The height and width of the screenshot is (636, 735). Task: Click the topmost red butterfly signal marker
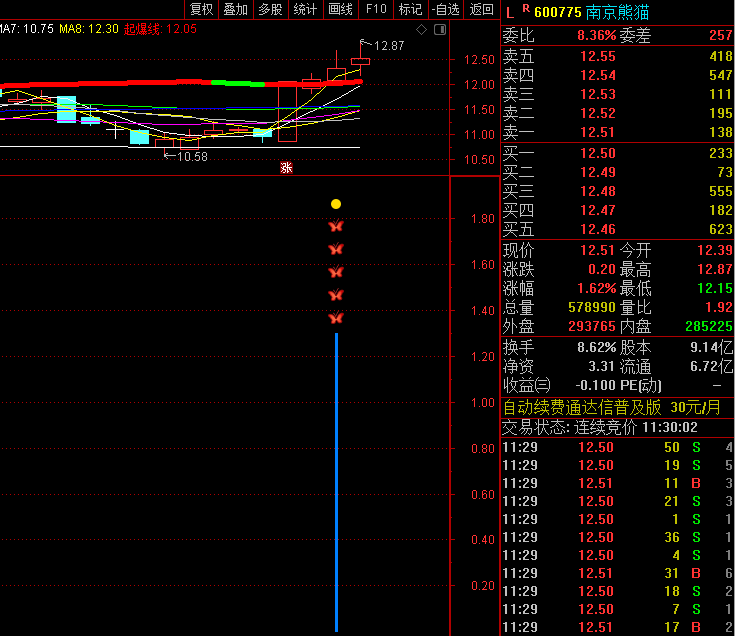[336, 227]
